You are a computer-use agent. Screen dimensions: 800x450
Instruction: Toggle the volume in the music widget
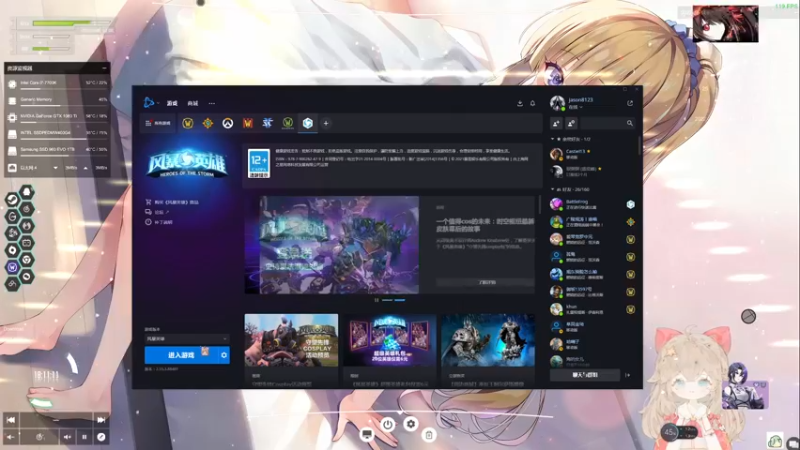[67, 437]
